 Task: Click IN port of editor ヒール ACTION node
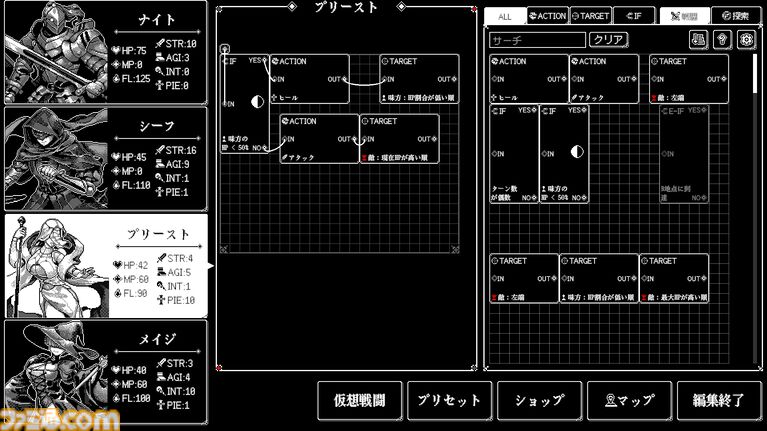pyautogui.click(x=274, y=79)
